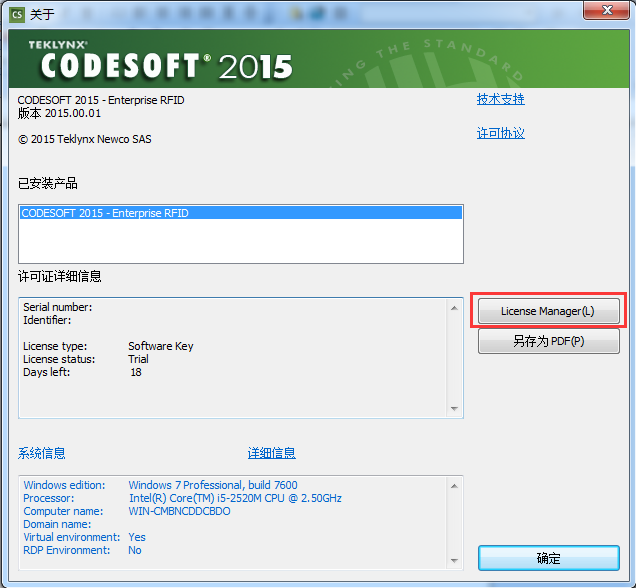Click system info scroll down arrow
Viewport: 636px width, 588px height.
(x=454, y=561)
